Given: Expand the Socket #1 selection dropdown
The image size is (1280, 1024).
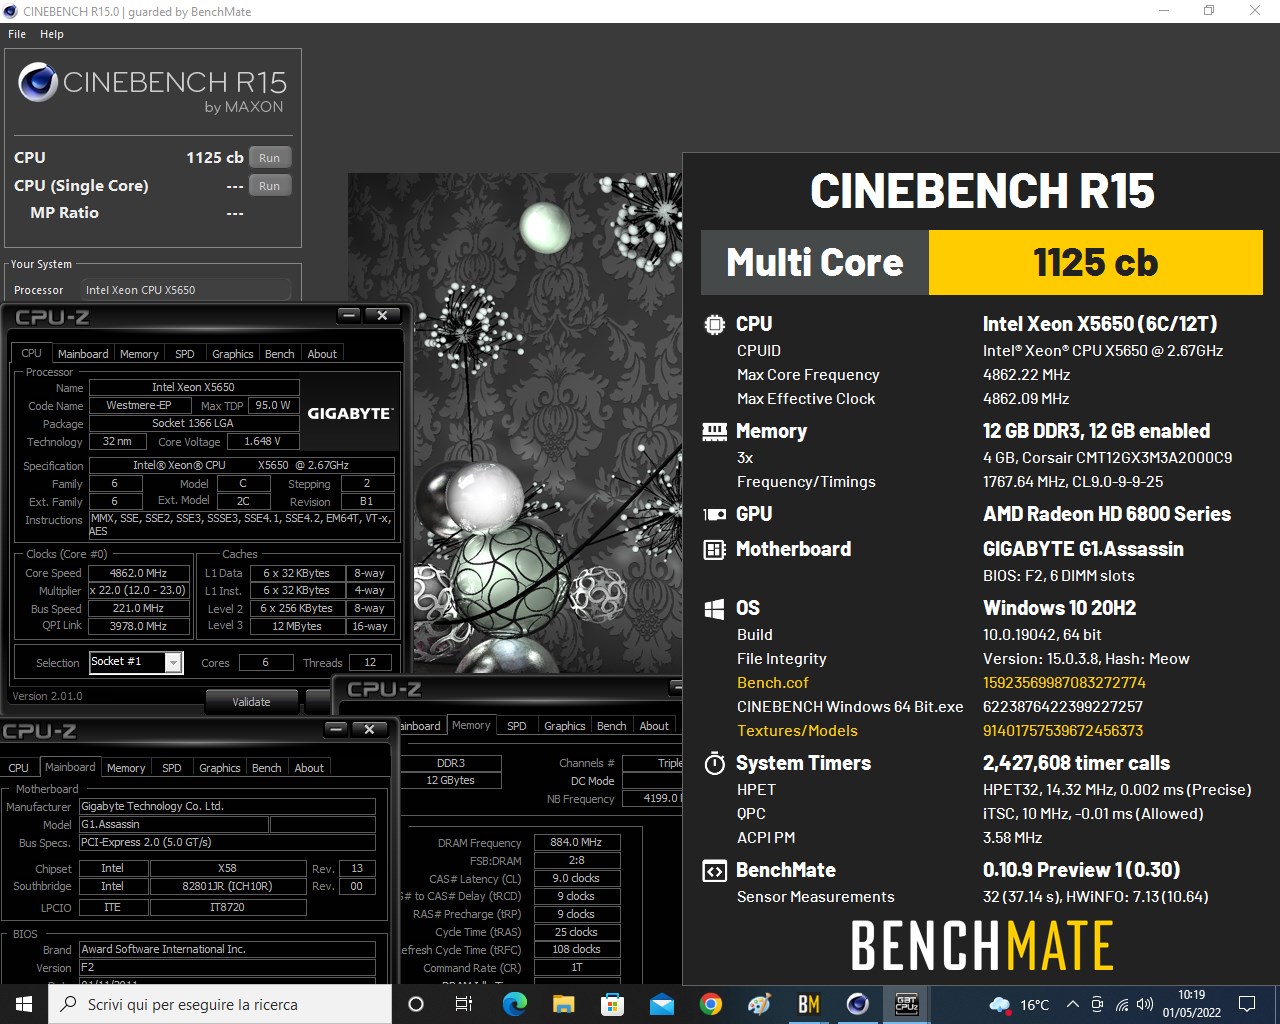Looking at the screenshot, I should 174,662.
